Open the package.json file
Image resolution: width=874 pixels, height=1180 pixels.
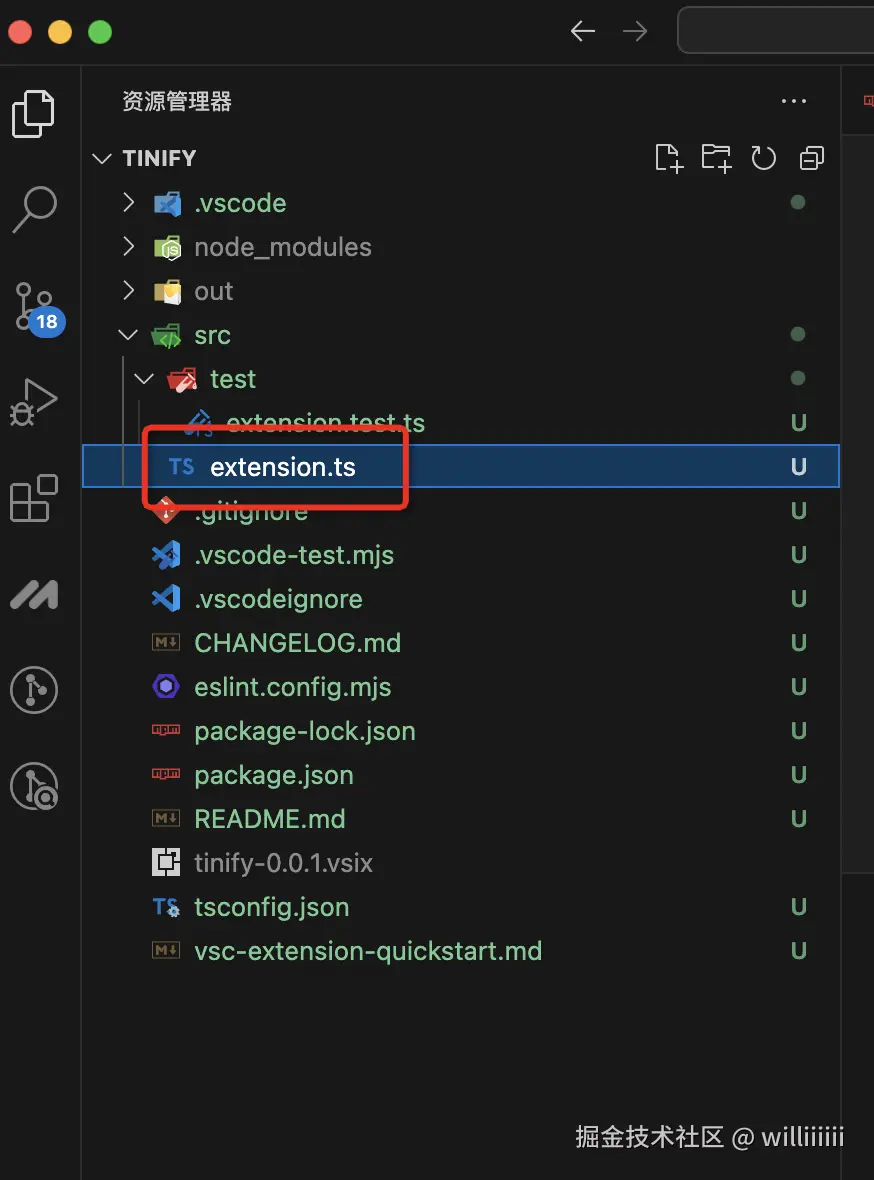(x=273, y=775)
